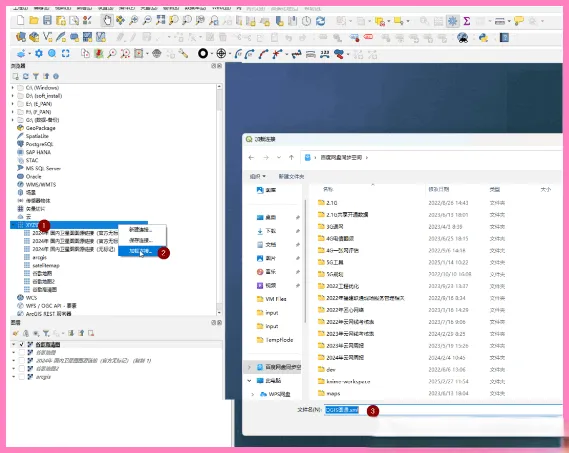Click the Sigma statistical summary icon
The height and width of the screenshot is (453, 569).
point(467,21)
